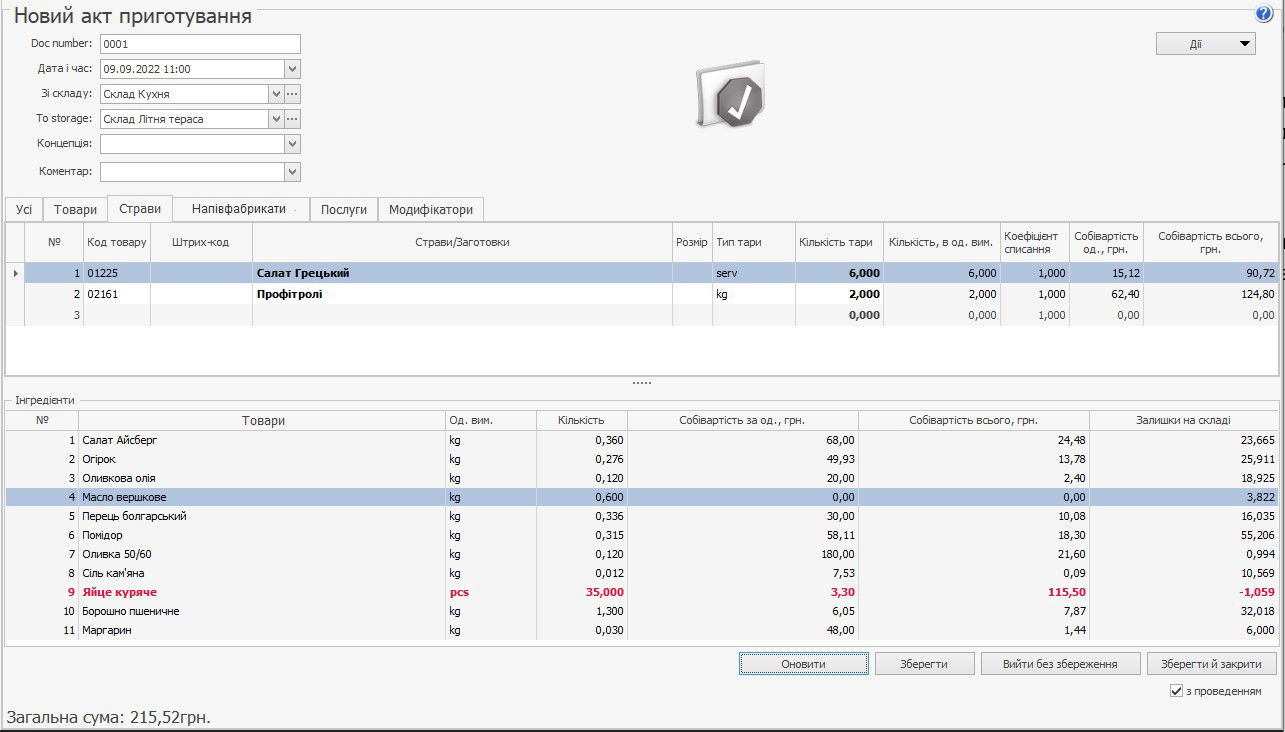
Task: Toggle the 'з проведенням' checkbox
Action: [1176, 691]
